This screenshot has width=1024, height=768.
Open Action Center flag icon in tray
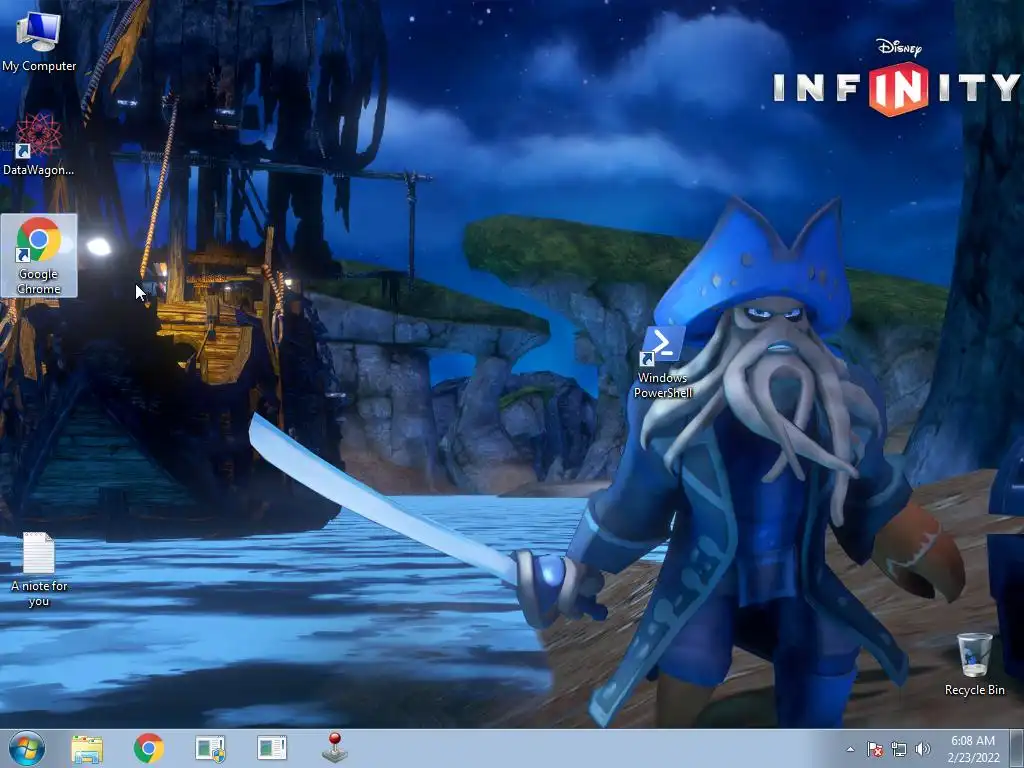coord(875,749)
